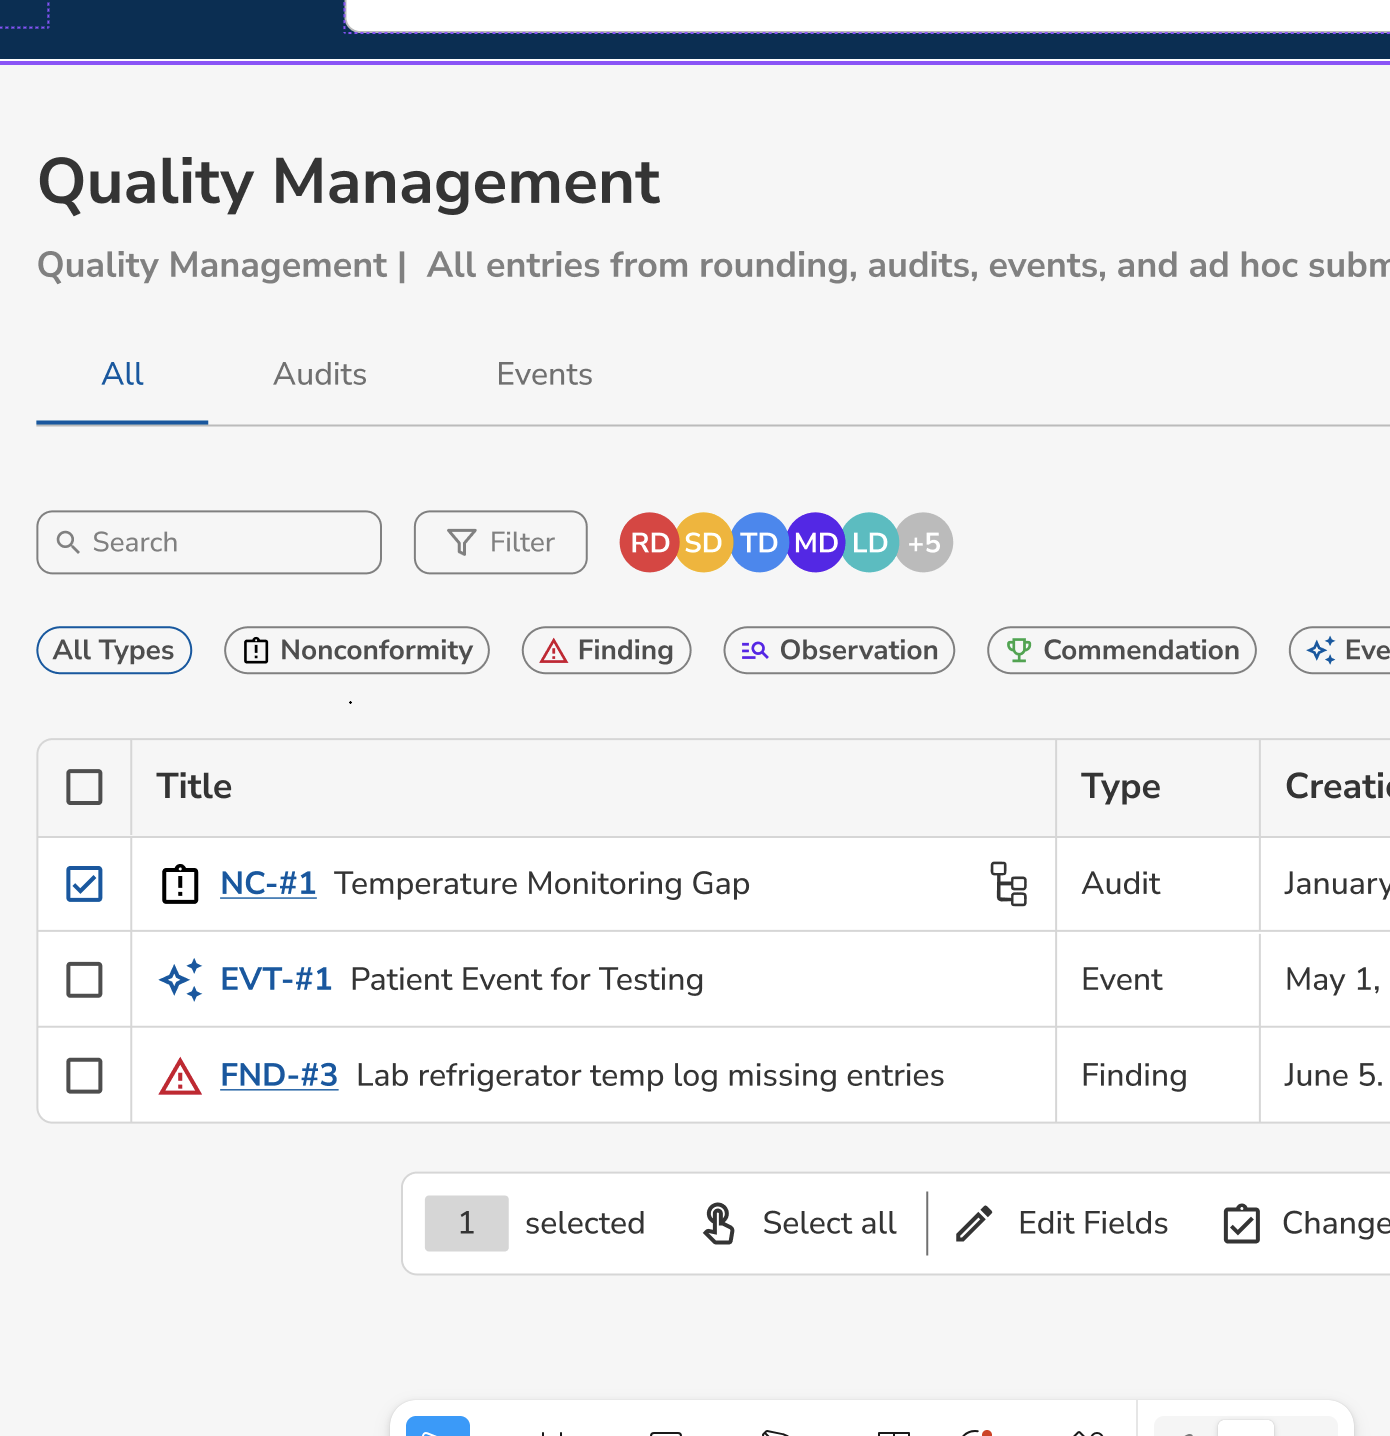Viewport: 1390px width, 1436px height.
Task: Click the MD user avatar
Action: tap(815, 543)
